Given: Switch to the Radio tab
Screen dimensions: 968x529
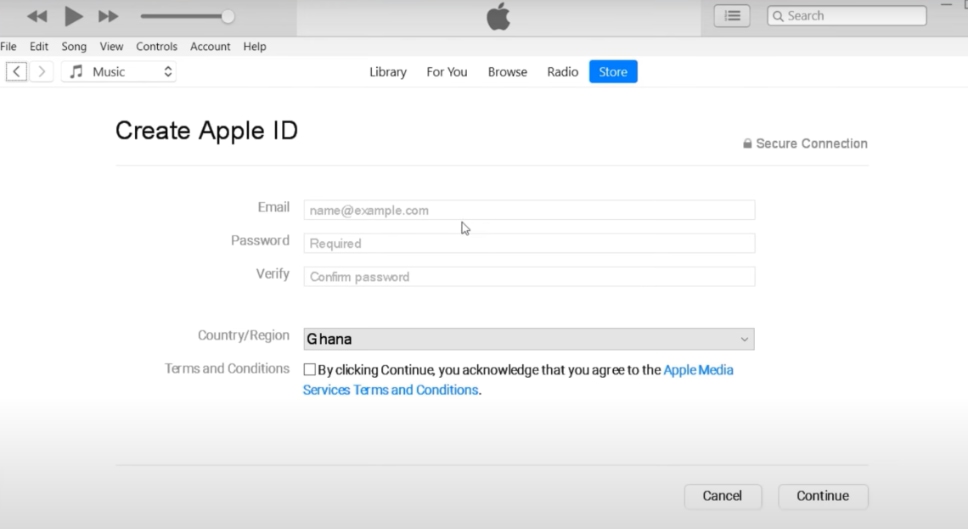Looking at the screenshot, I should coord(562,72).
